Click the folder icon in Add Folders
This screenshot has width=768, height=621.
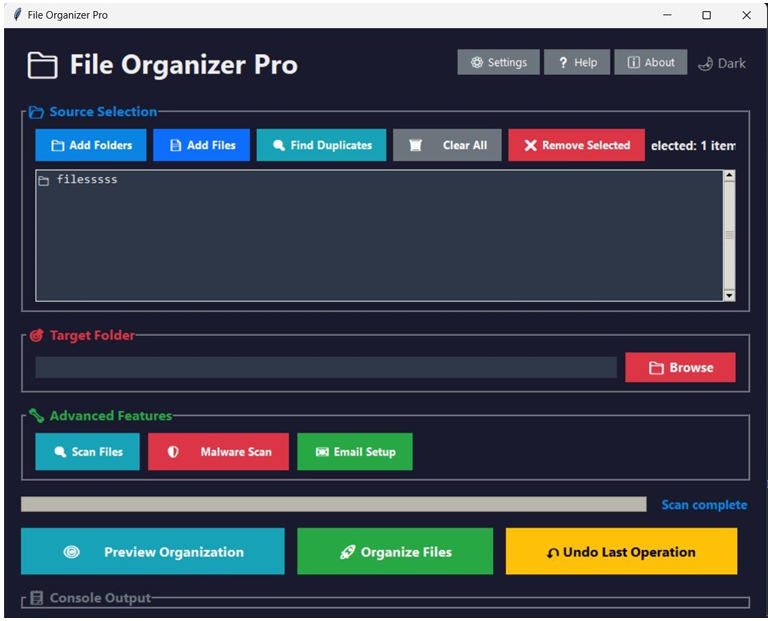[58, 145]
